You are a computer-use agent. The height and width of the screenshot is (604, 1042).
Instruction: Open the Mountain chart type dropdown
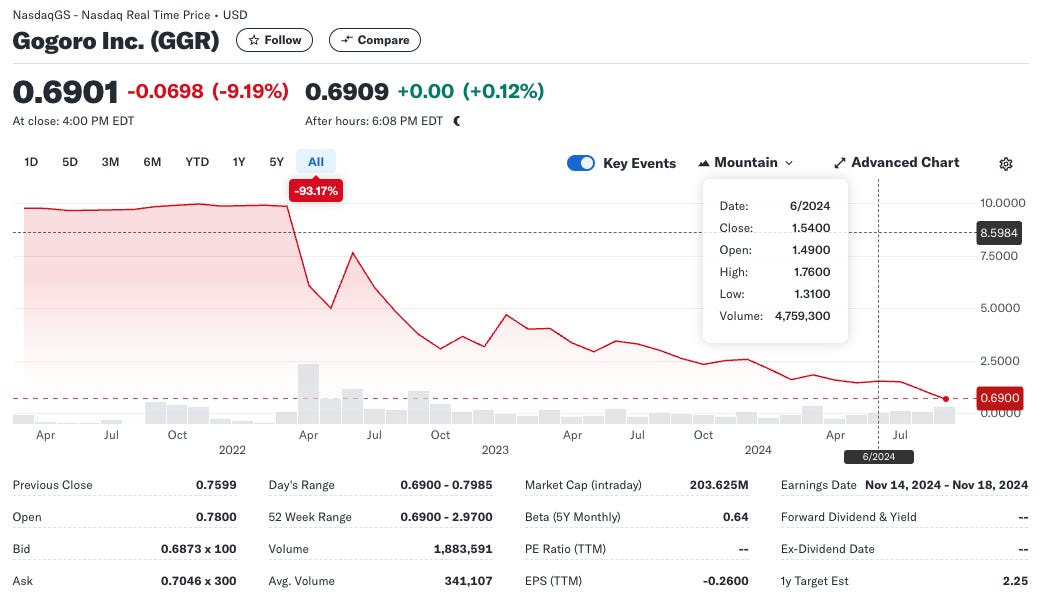click(x=746, y=163)
